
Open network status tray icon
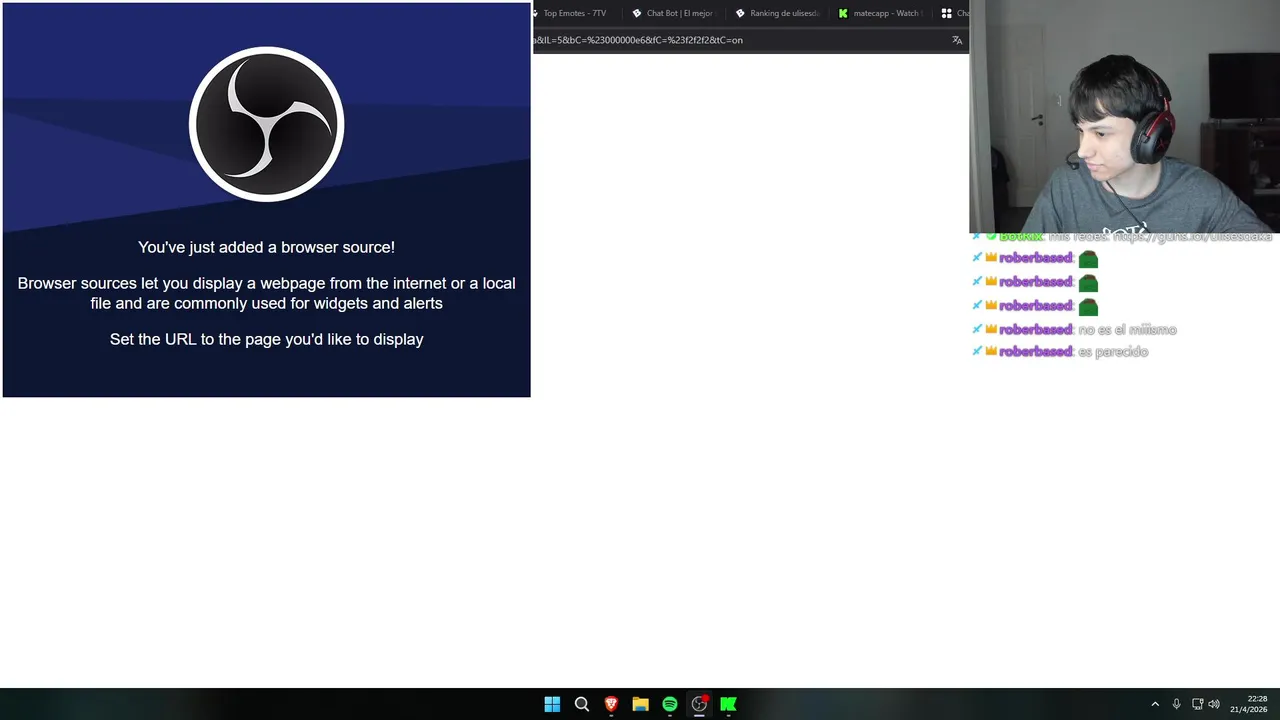(1197, 704)
